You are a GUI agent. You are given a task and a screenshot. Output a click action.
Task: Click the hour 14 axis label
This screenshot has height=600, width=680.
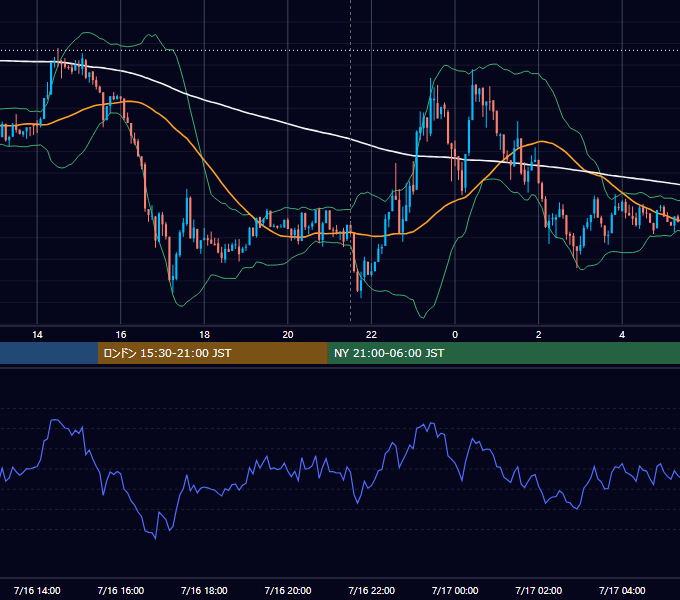[x=37, y=335]
